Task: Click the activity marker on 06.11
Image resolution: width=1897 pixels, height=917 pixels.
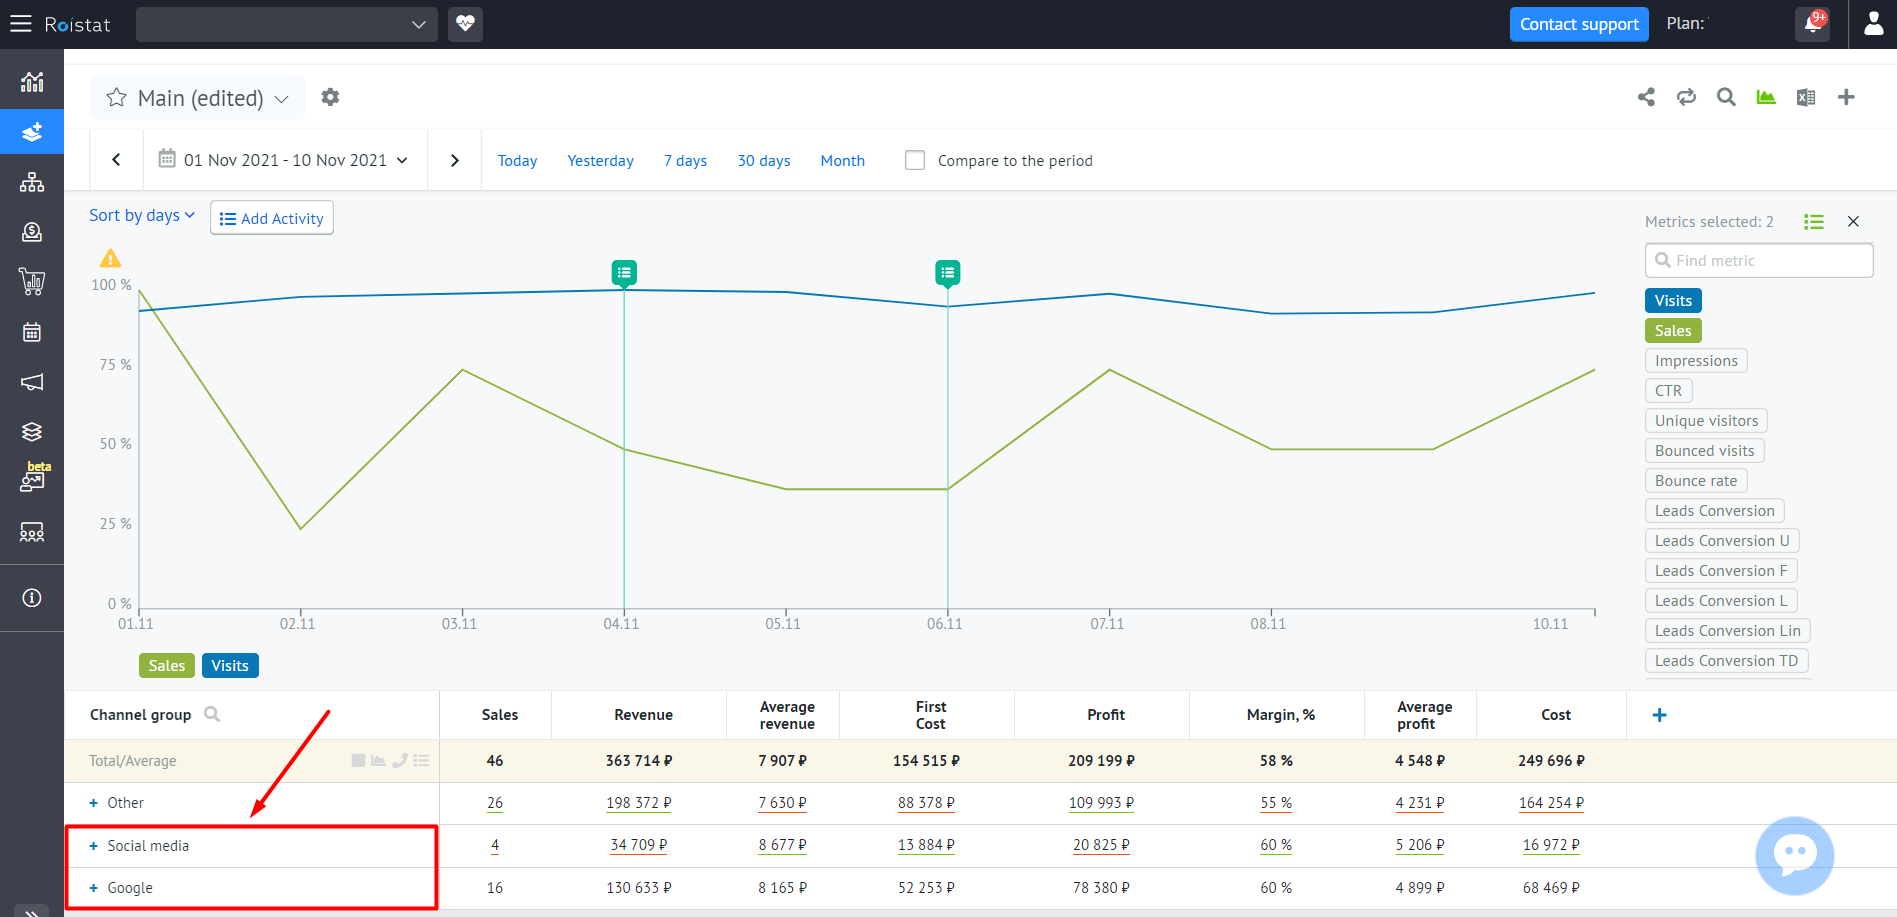Action: [948, 272]
